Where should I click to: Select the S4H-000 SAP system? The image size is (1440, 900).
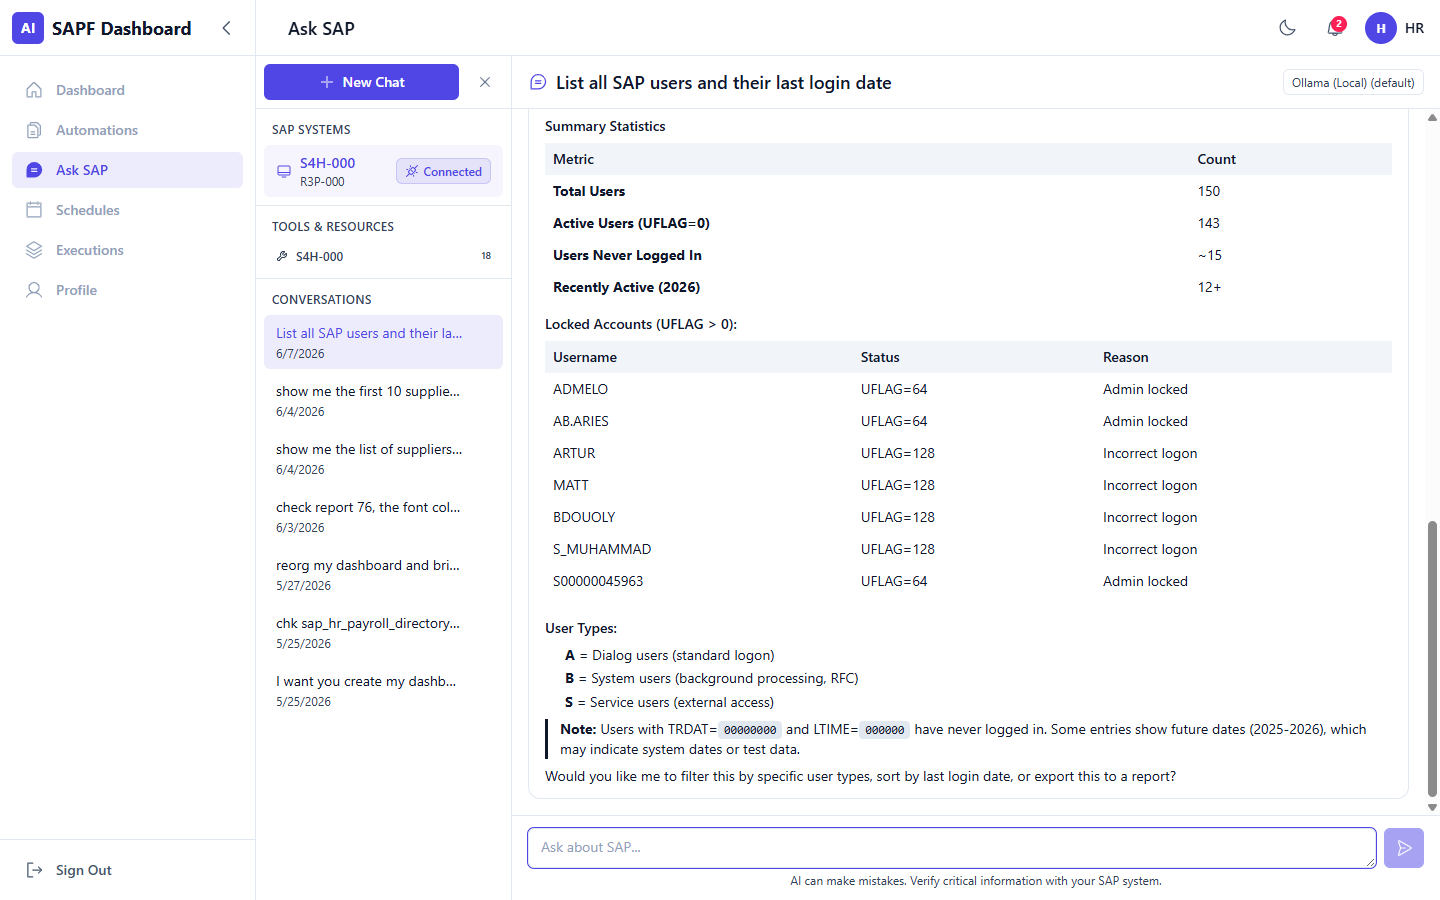coord(383,171)
